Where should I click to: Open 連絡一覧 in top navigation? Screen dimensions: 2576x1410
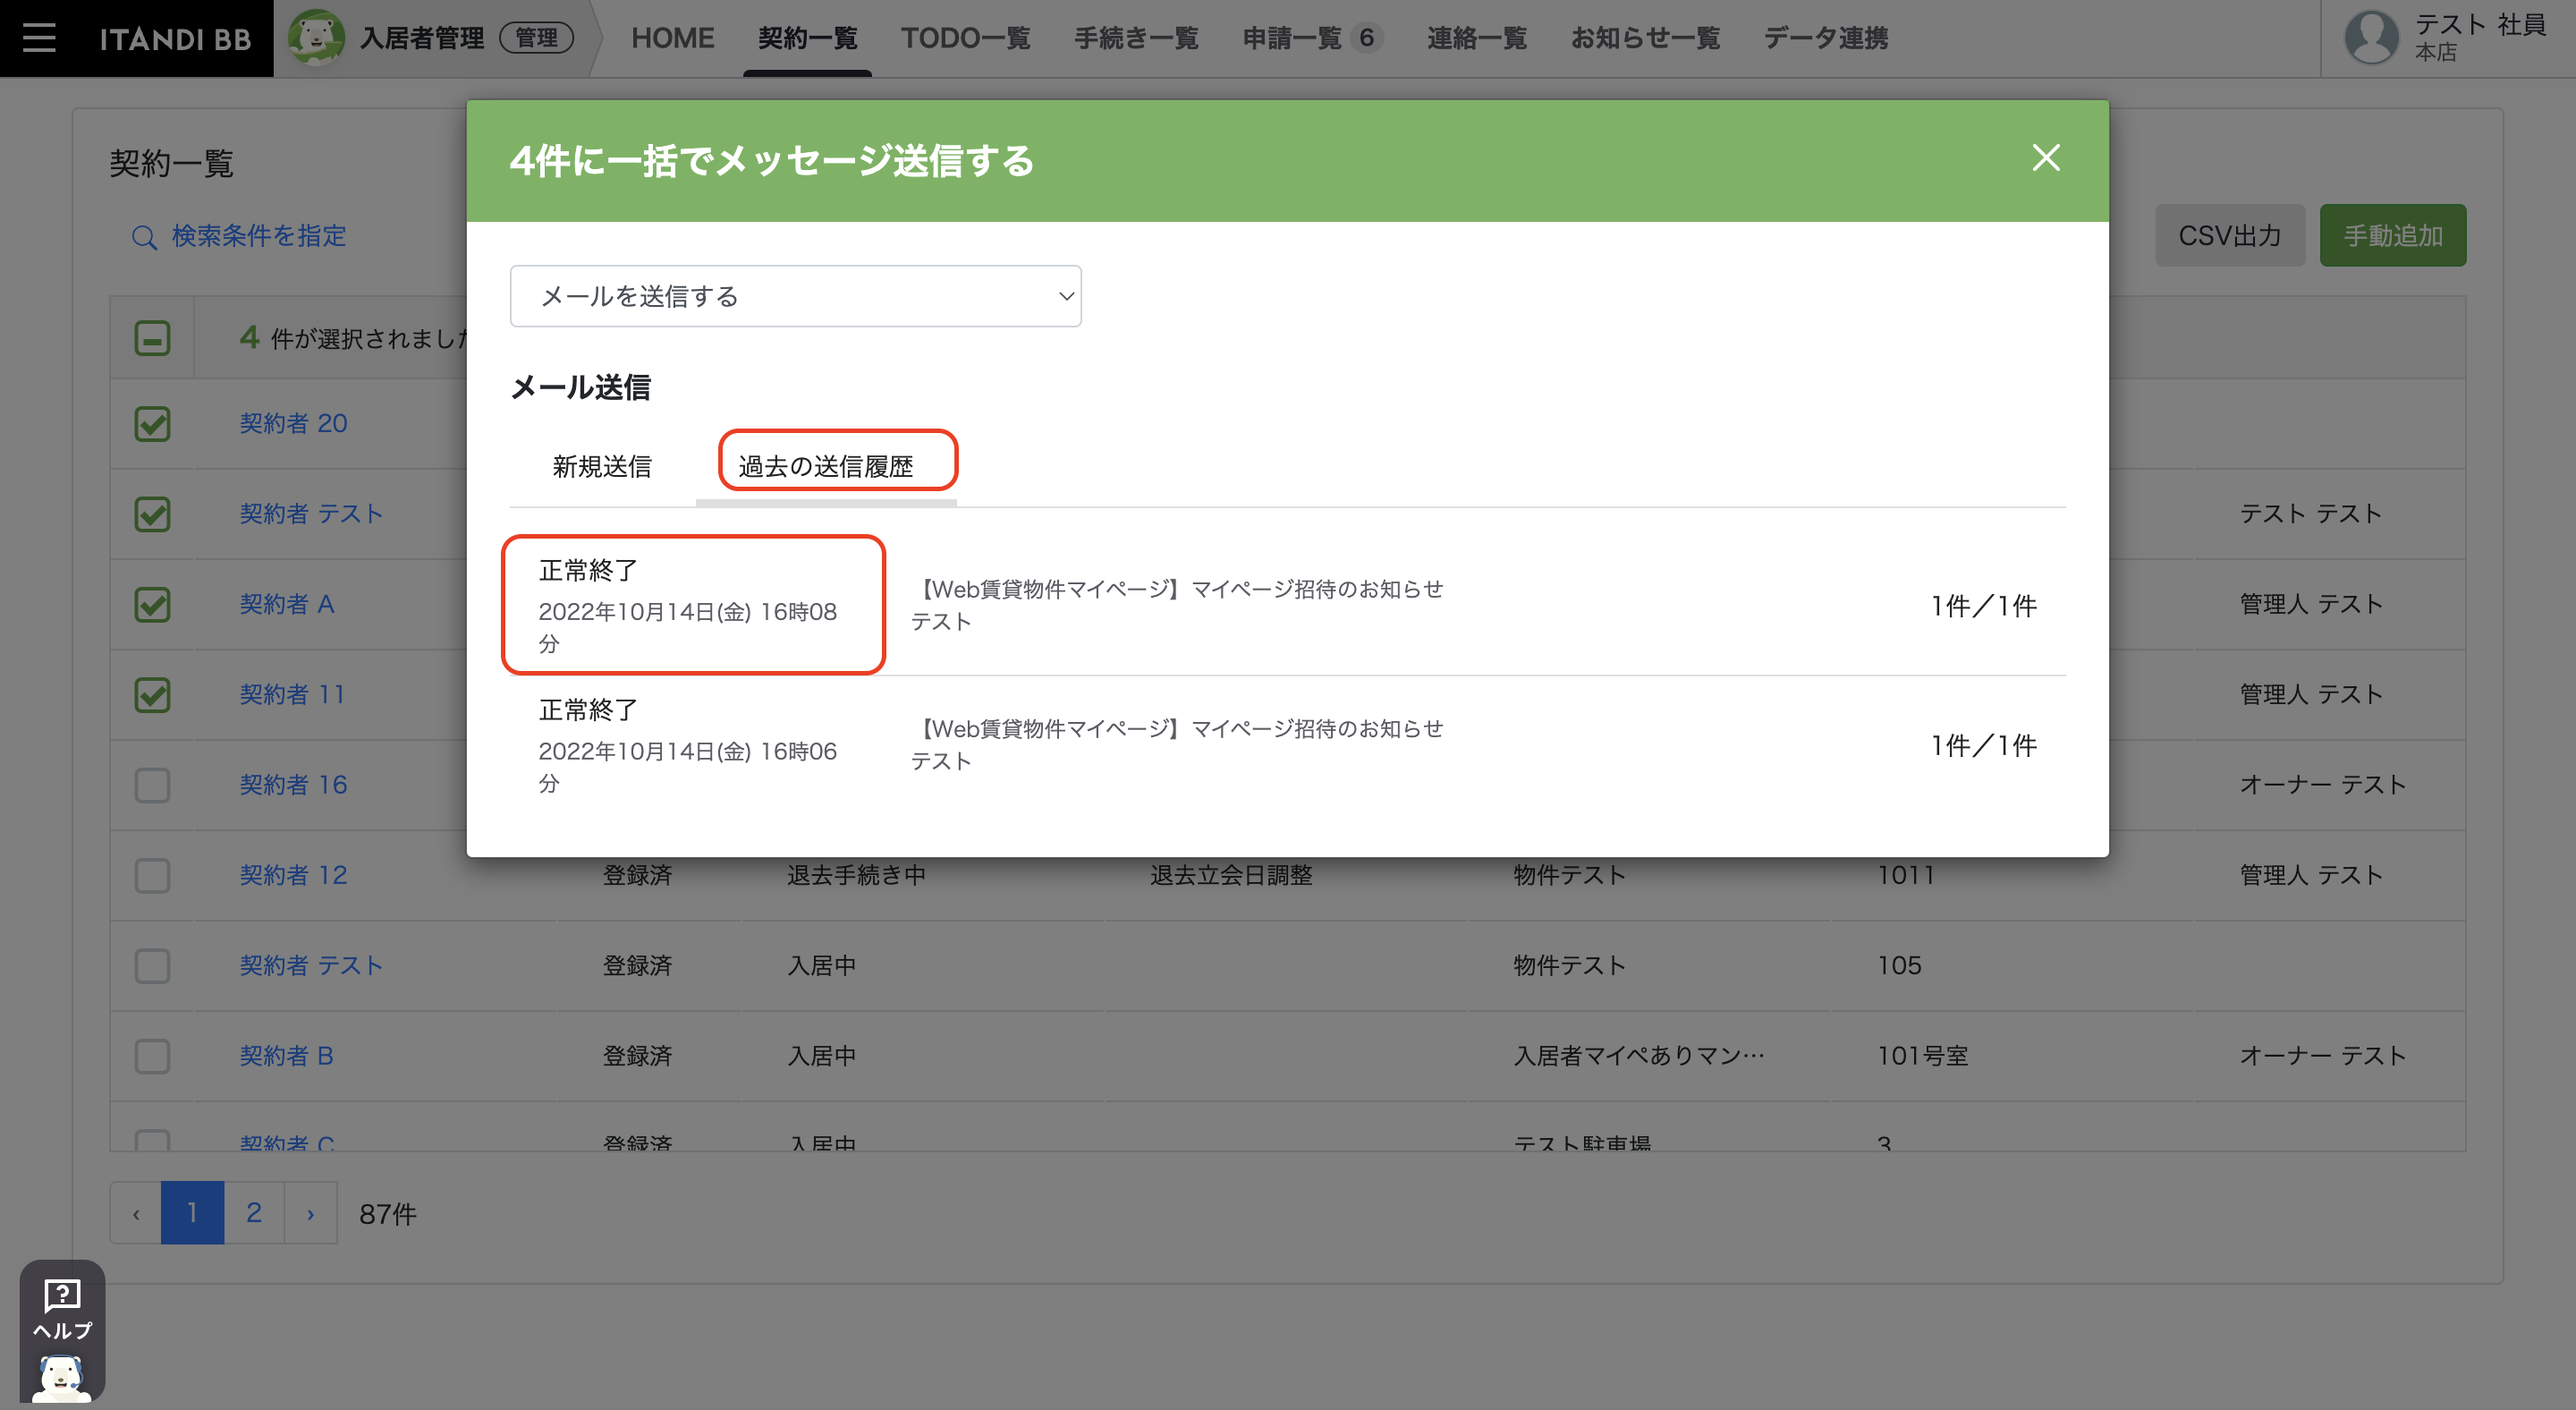tap(1476, 38)
